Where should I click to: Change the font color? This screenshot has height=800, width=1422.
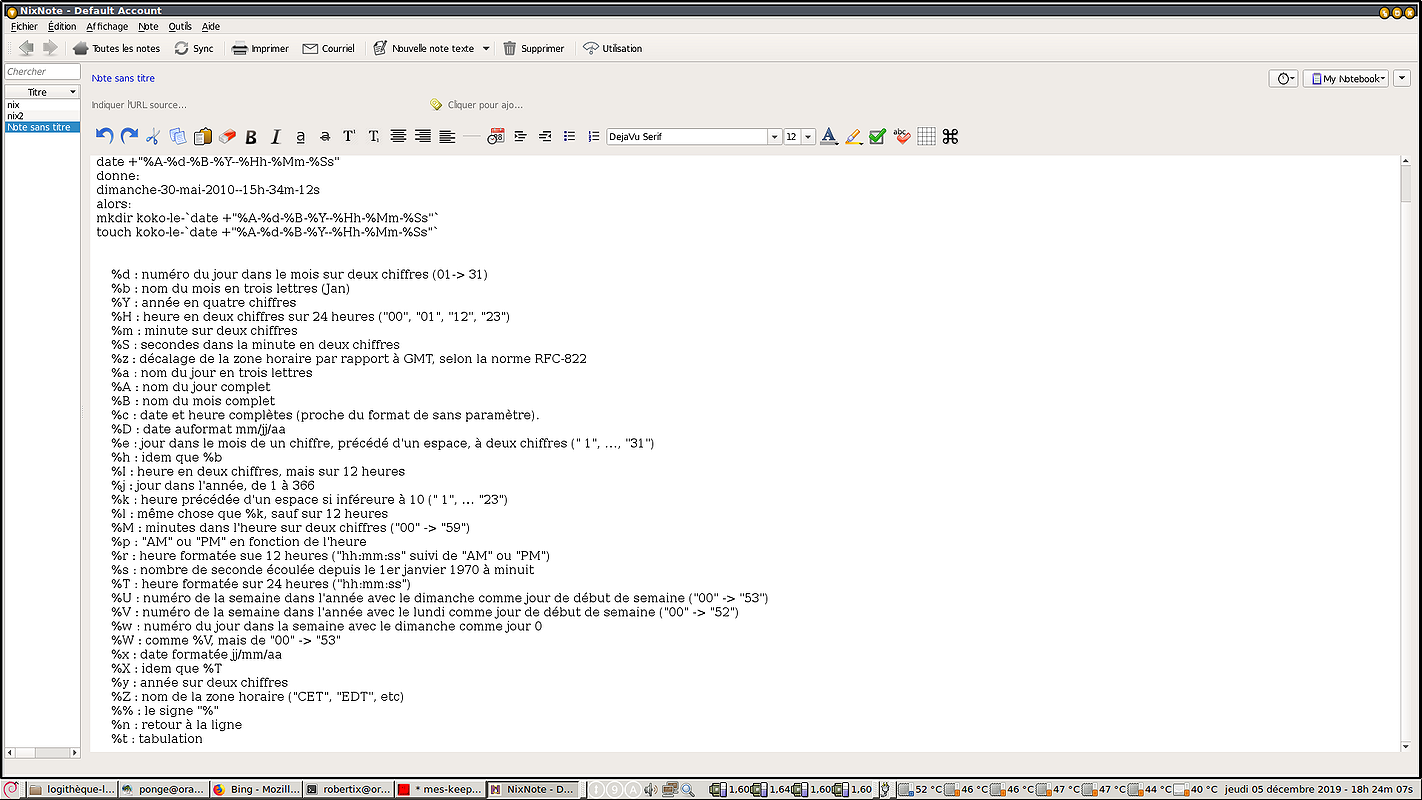coord(828,136)
